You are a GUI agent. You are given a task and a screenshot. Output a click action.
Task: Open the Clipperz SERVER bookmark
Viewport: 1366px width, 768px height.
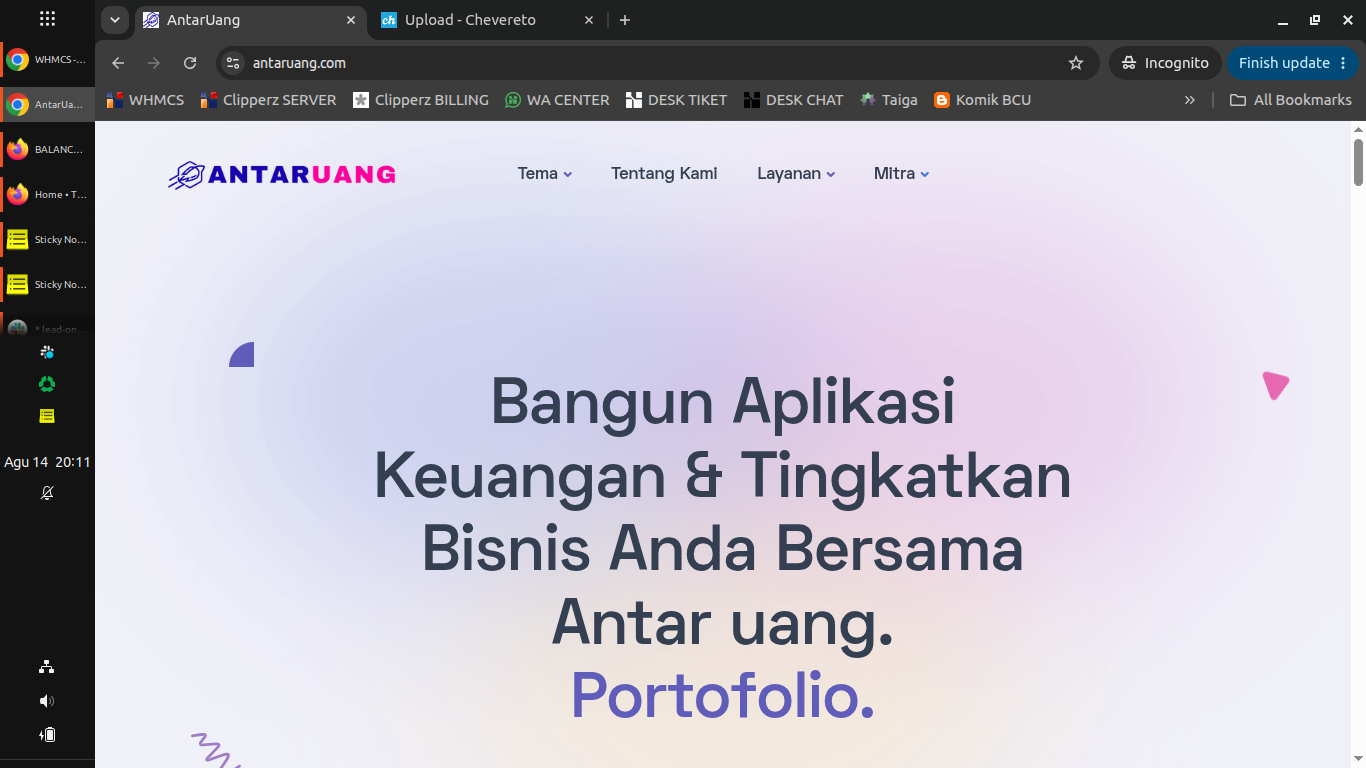[268, 100]
